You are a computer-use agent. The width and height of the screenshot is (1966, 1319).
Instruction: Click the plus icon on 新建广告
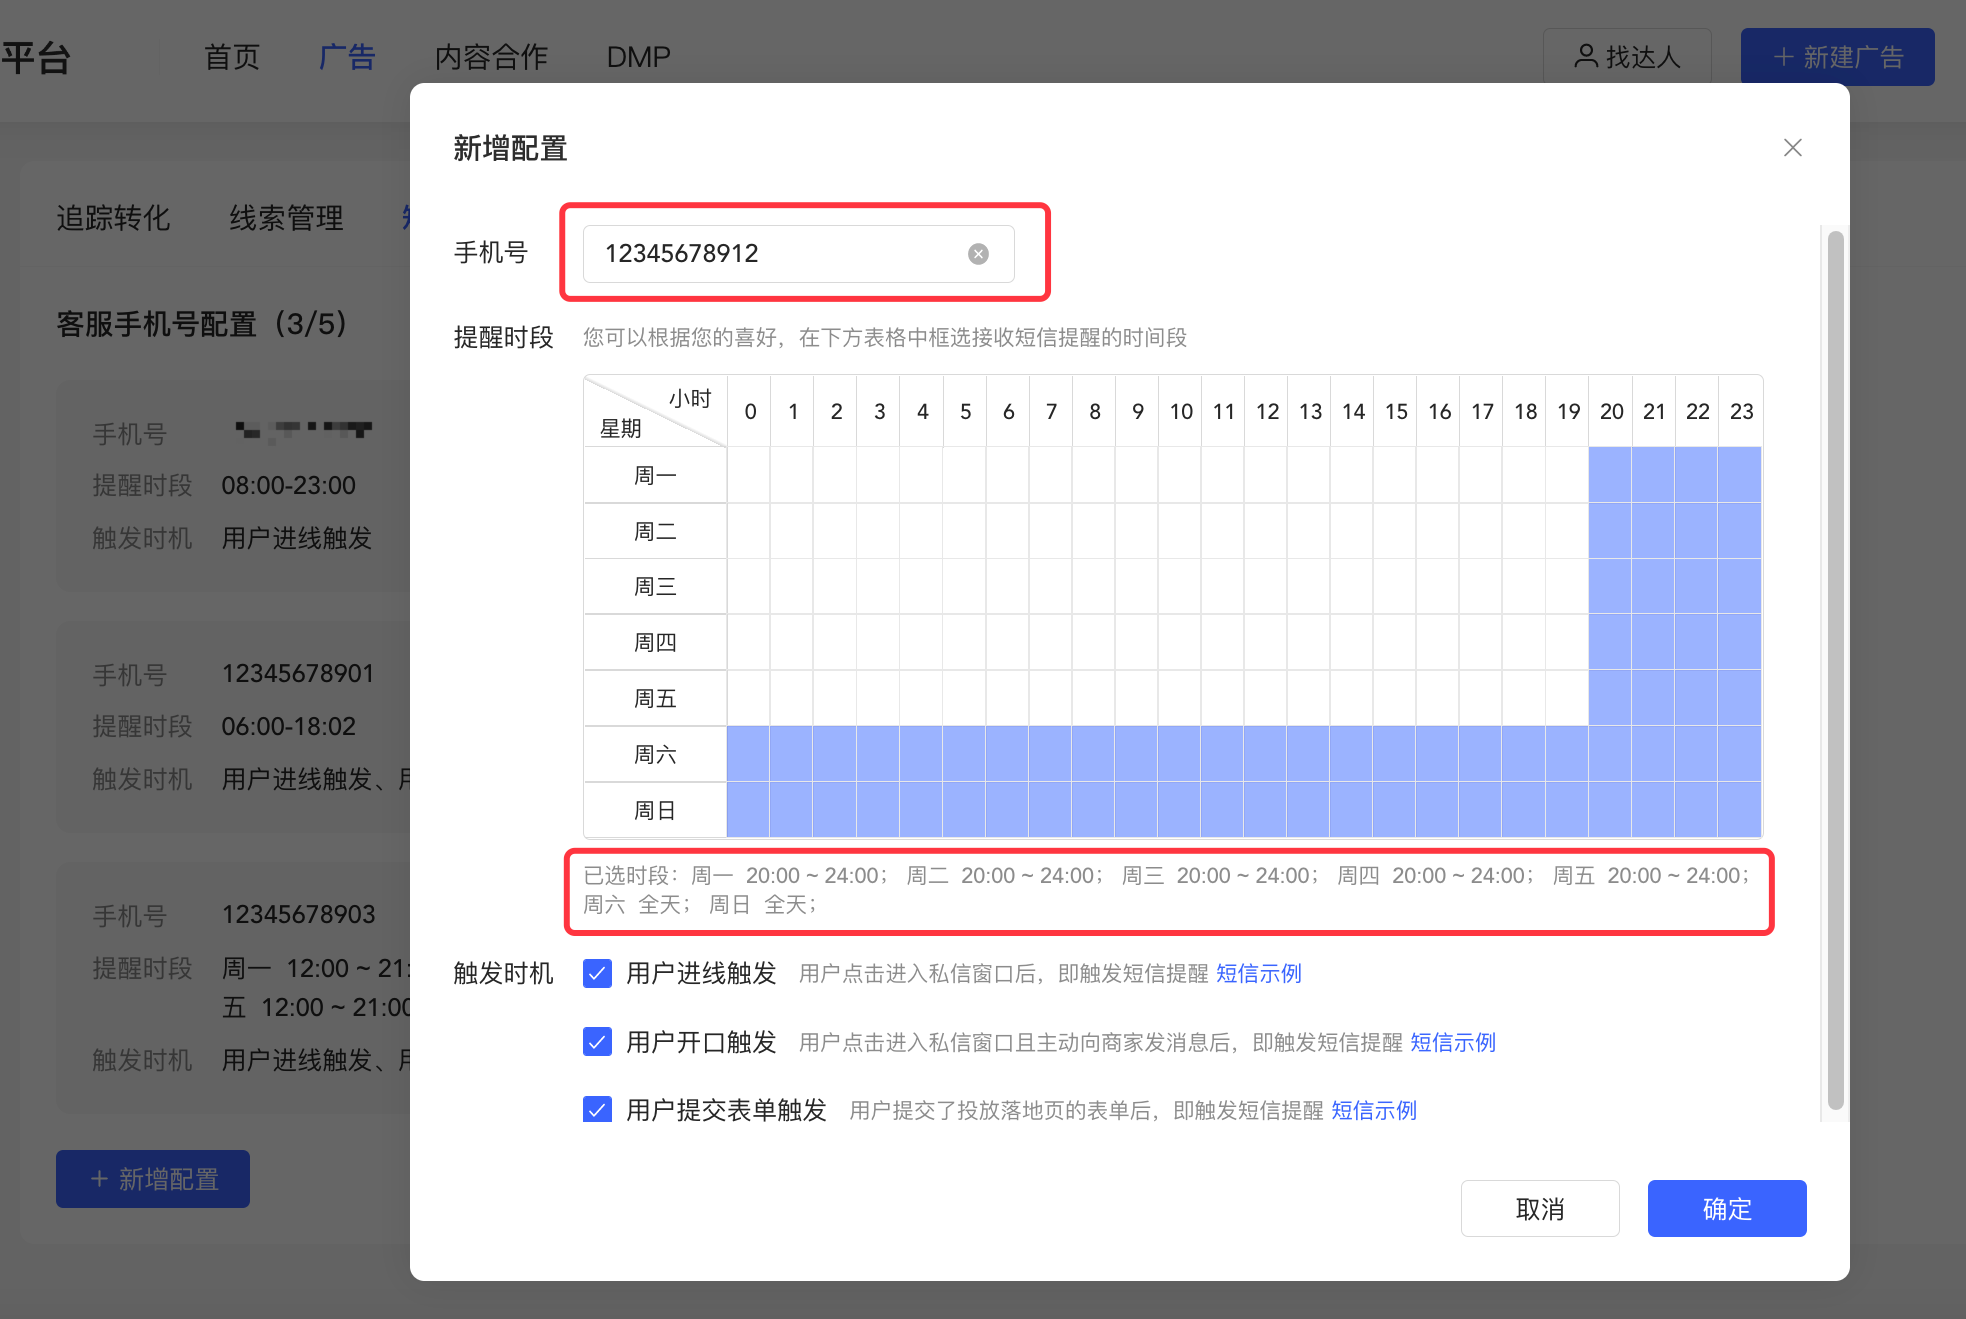pyautogui.click(x=1784, y=57)
